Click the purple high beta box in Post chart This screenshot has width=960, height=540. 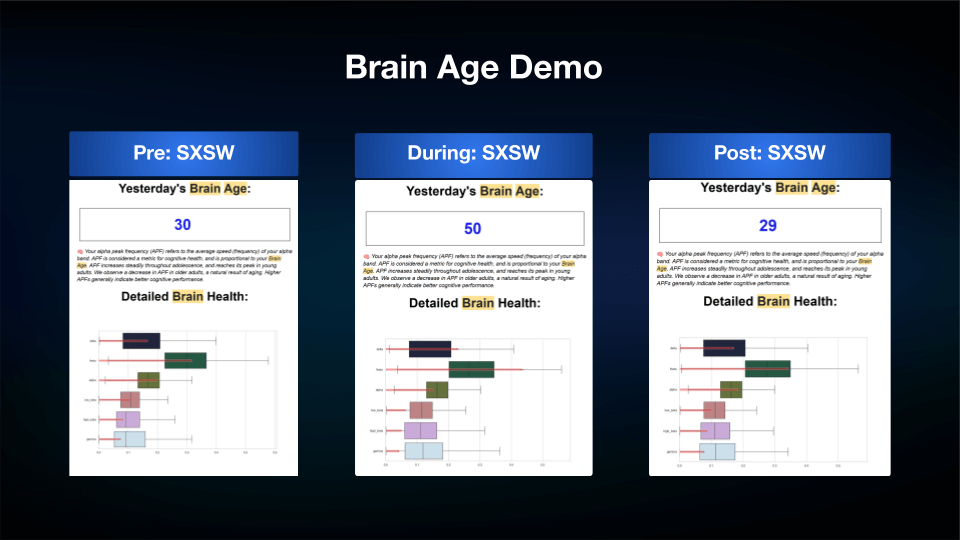point(715,431)
